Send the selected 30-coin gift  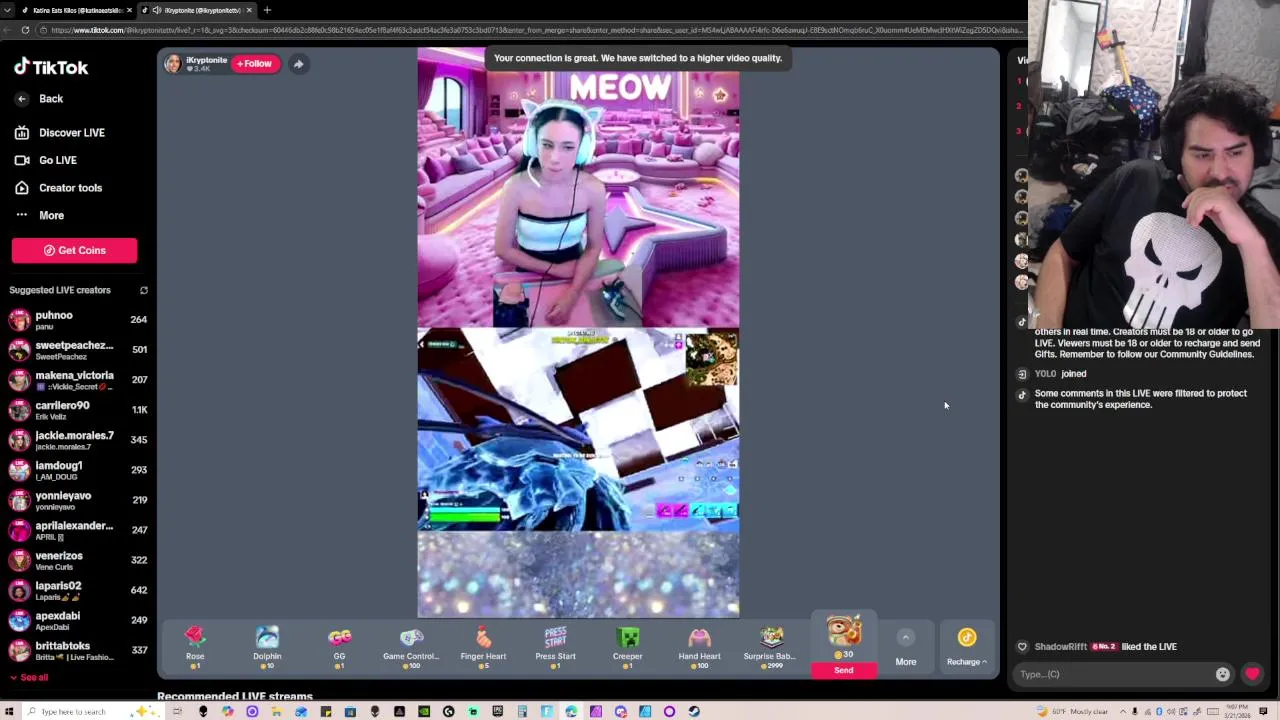(x=843, y=670)
